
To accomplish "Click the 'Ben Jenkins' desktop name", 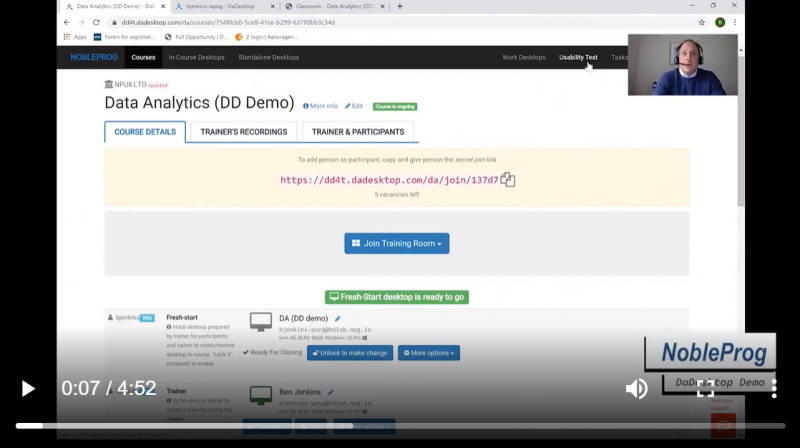I will [x=300, y=392].
